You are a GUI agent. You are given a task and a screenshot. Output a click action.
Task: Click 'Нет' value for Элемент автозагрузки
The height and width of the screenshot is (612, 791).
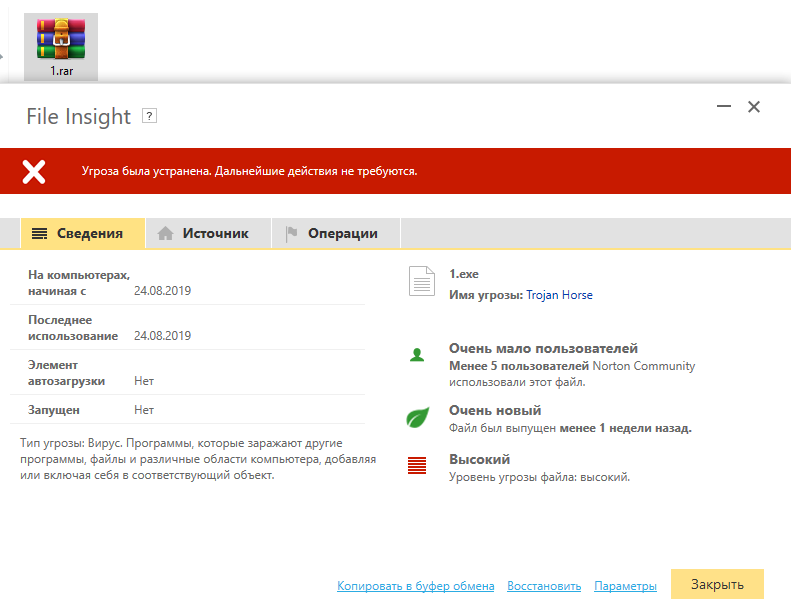click(144, 381)
